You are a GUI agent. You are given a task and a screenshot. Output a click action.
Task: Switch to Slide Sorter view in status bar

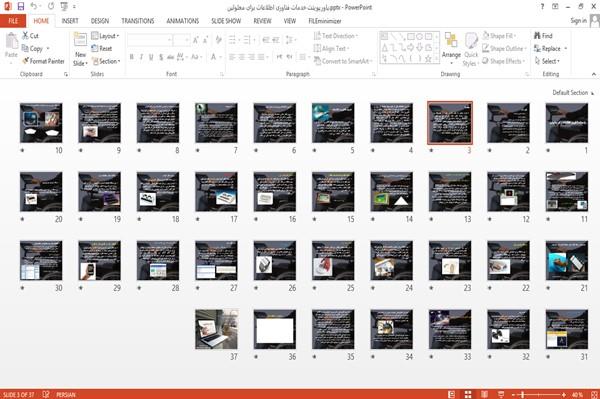pyautogui.click(x=468, y=394)
